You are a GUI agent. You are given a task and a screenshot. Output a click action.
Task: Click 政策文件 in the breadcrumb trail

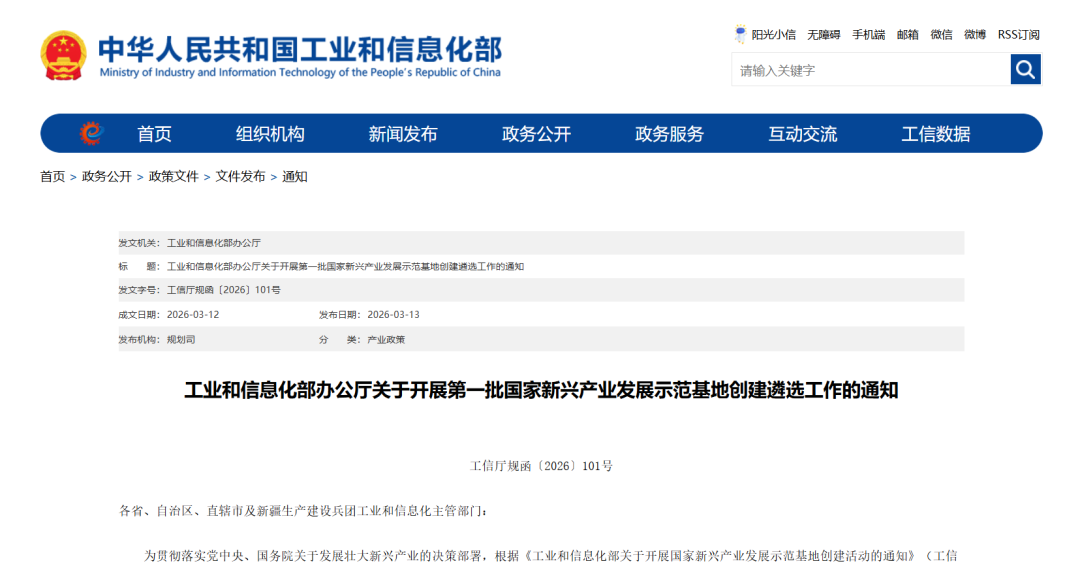pos(174,176)
